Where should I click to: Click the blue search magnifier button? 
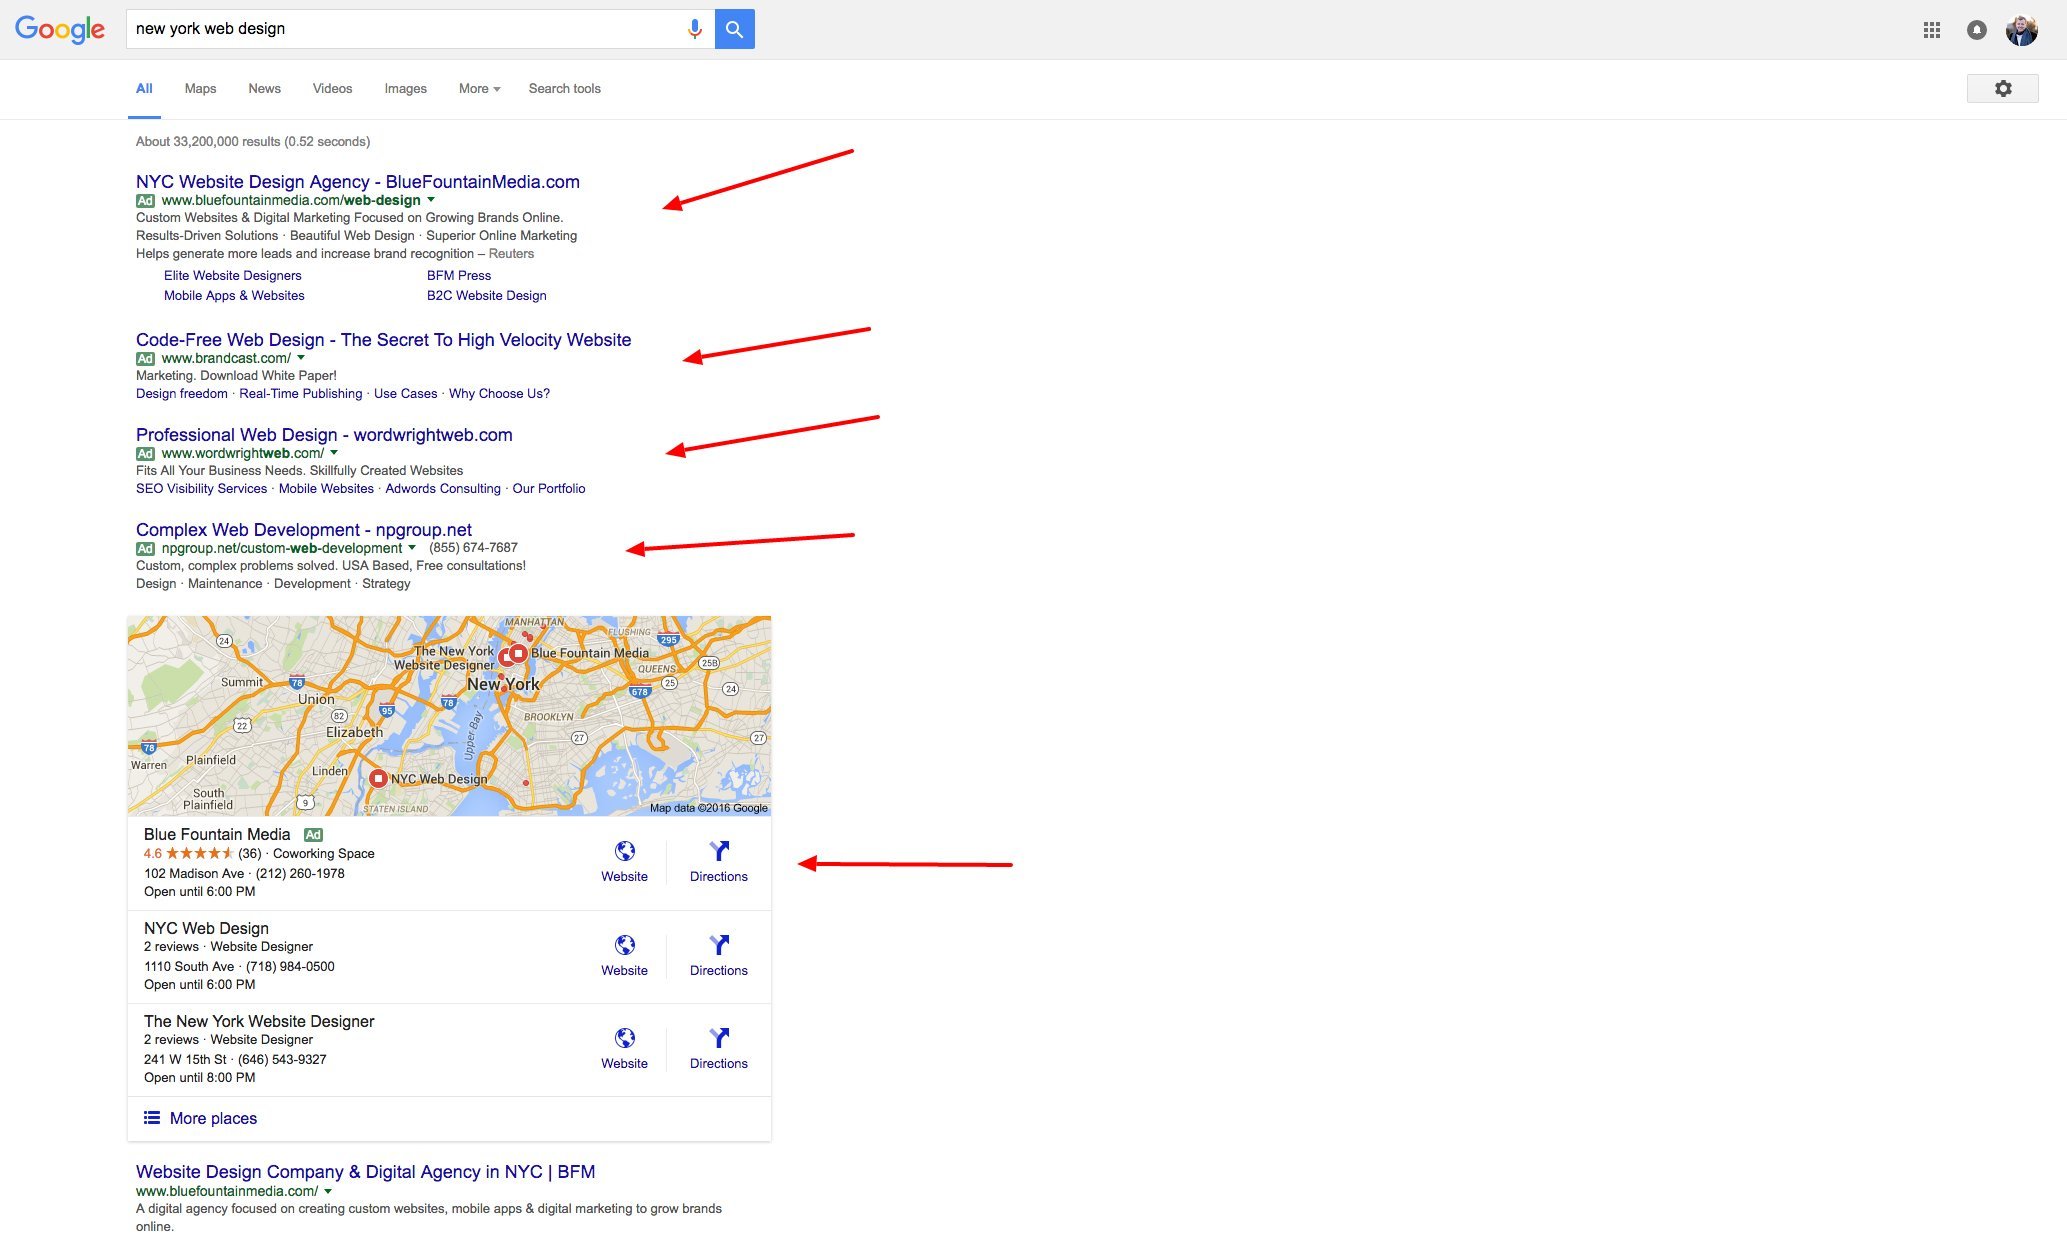[735, 29]
